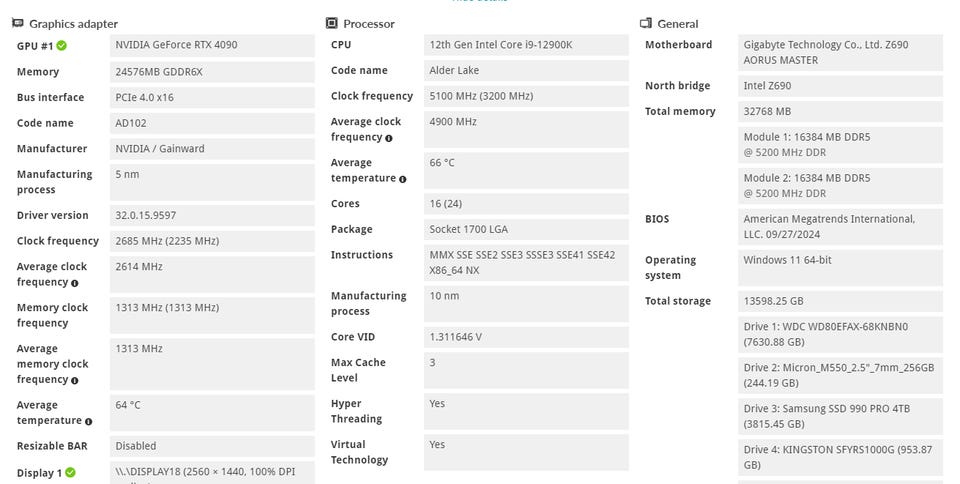Click the Hyper Threading Yes value
The image size is (960, 484).
pyautogui.click(x=437, y=404)
